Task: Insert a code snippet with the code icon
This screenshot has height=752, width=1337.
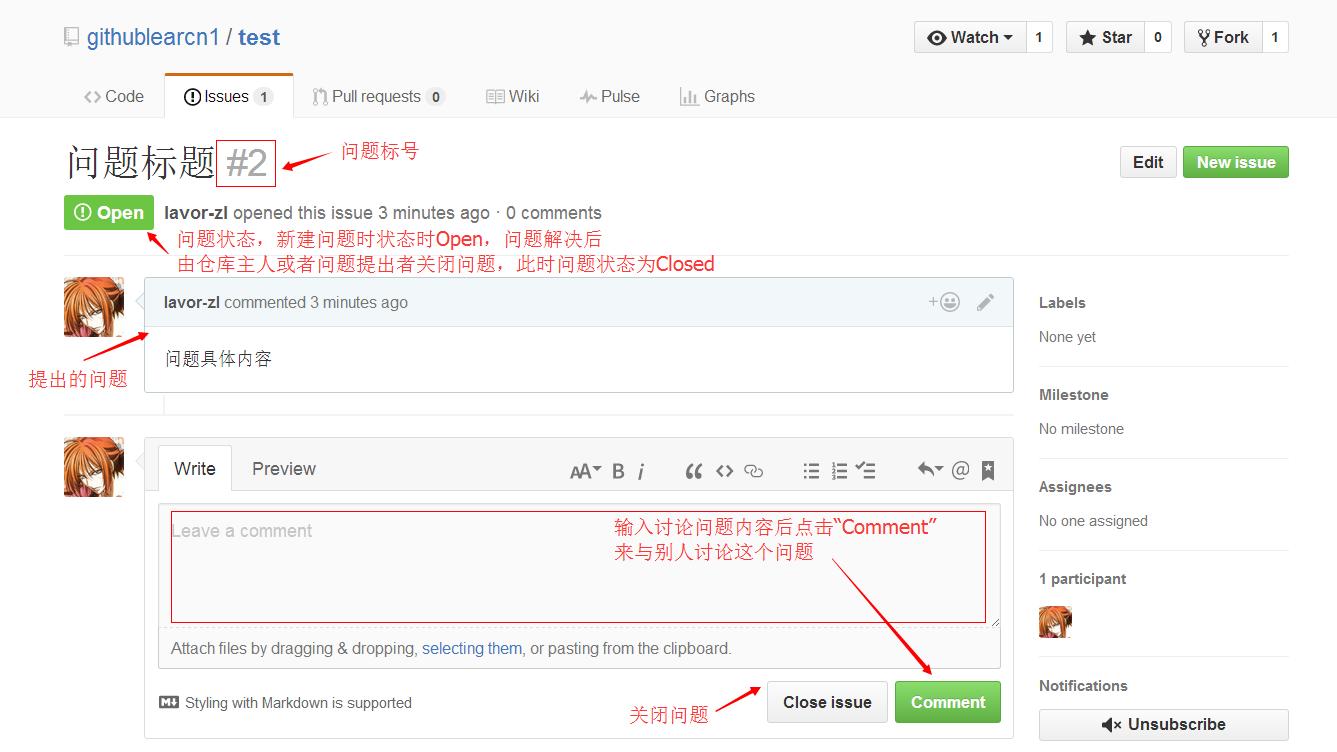Action: pos(724,469)
